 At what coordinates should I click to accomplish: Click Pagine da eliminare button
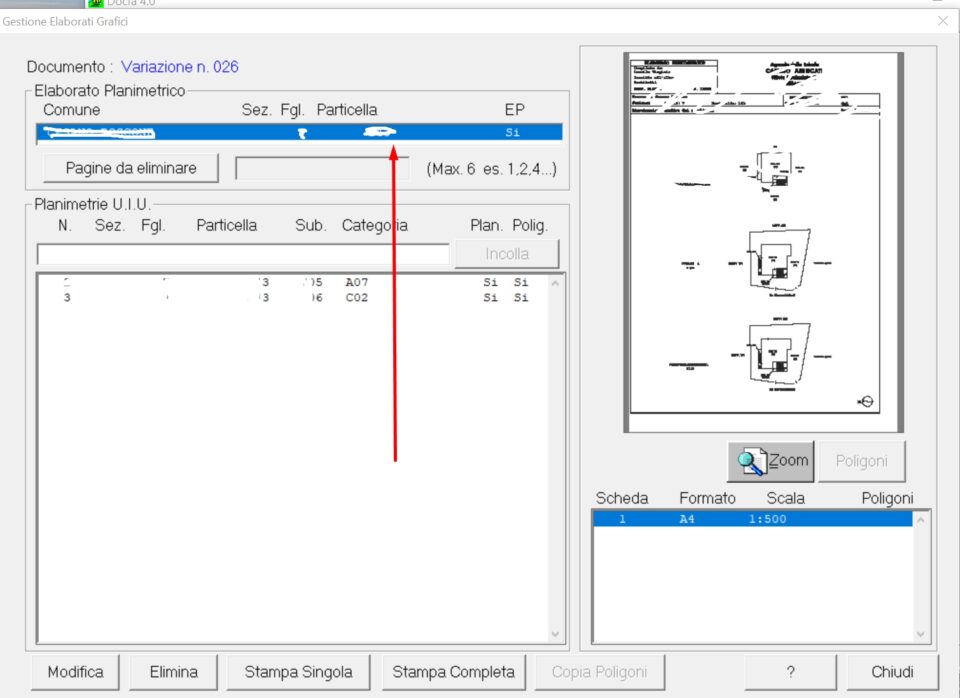[131, 168]
